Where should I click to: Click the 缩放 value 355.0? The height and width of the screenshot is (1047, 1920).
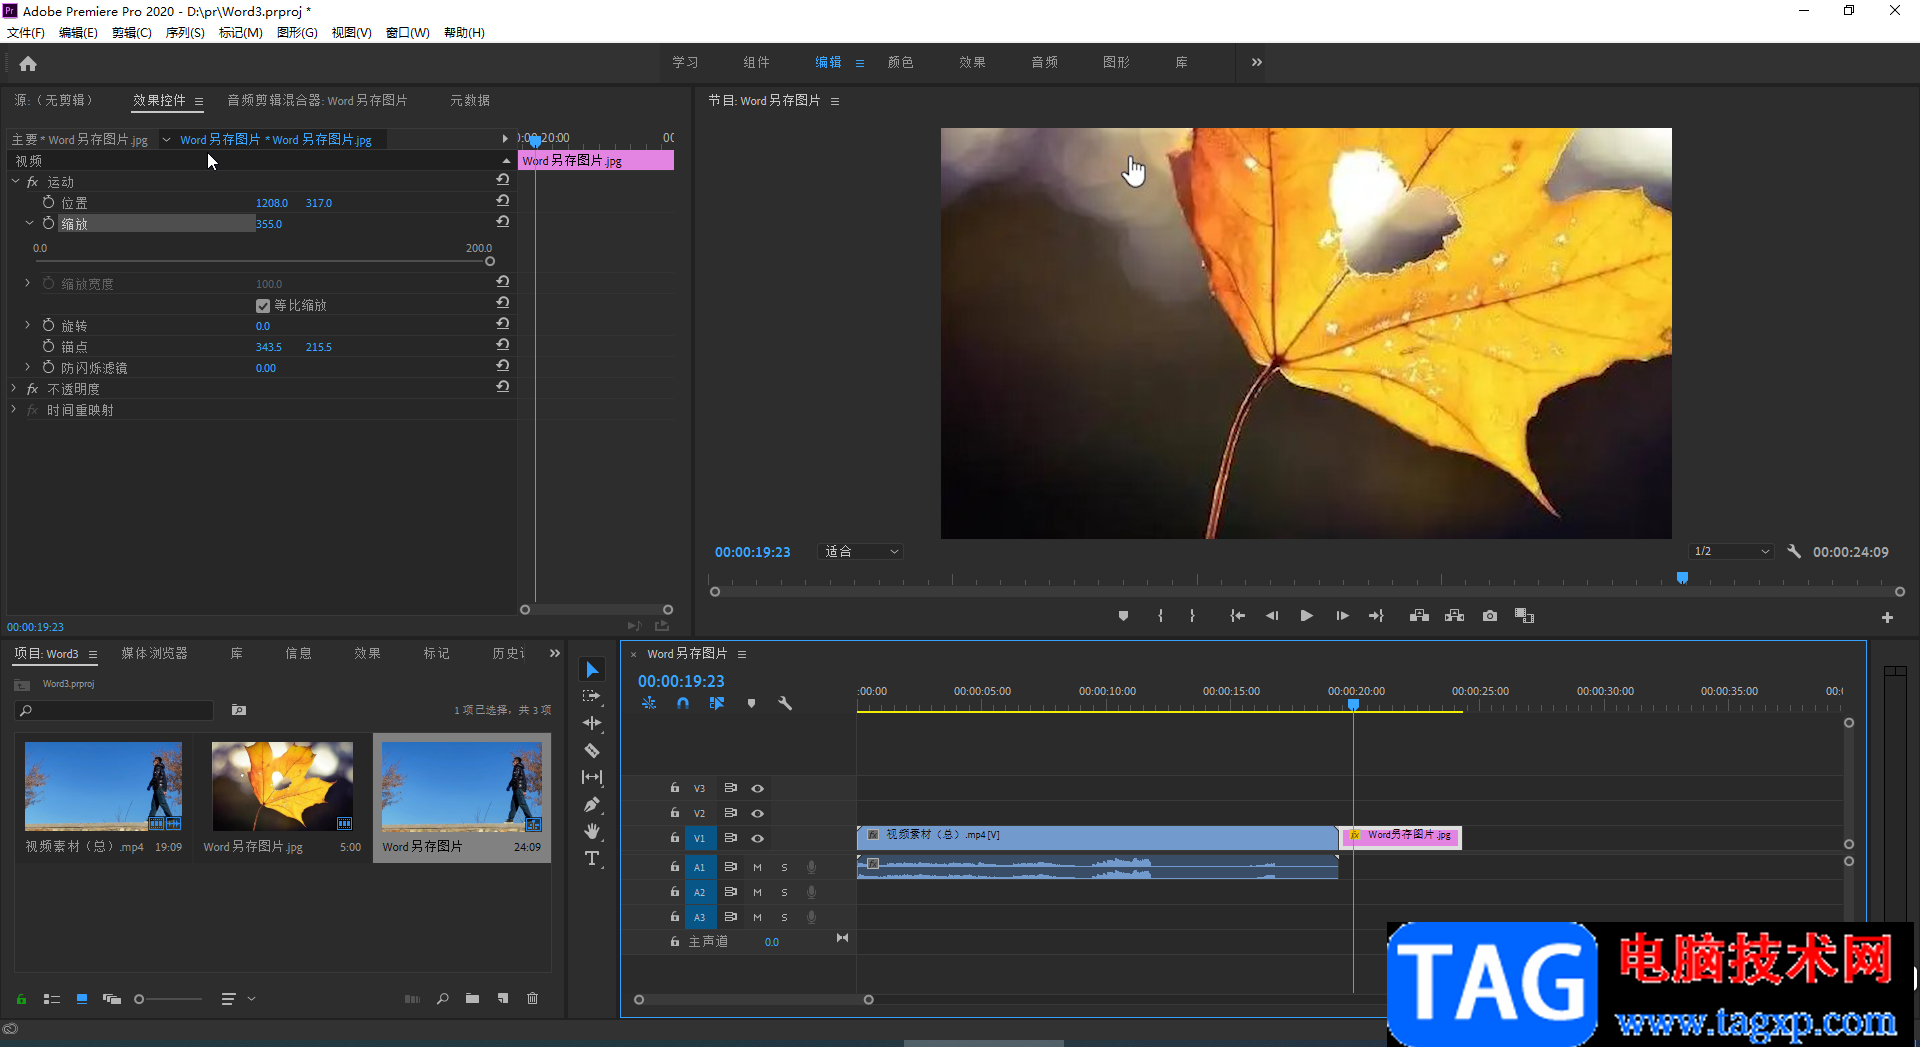(x=269, y=224)
